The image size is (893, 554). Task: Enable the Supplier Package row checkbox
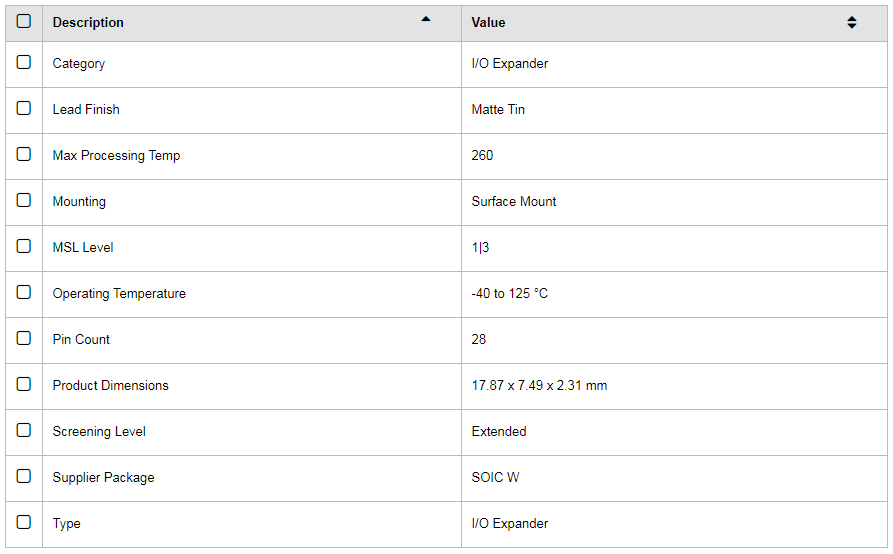coord(24,476)
